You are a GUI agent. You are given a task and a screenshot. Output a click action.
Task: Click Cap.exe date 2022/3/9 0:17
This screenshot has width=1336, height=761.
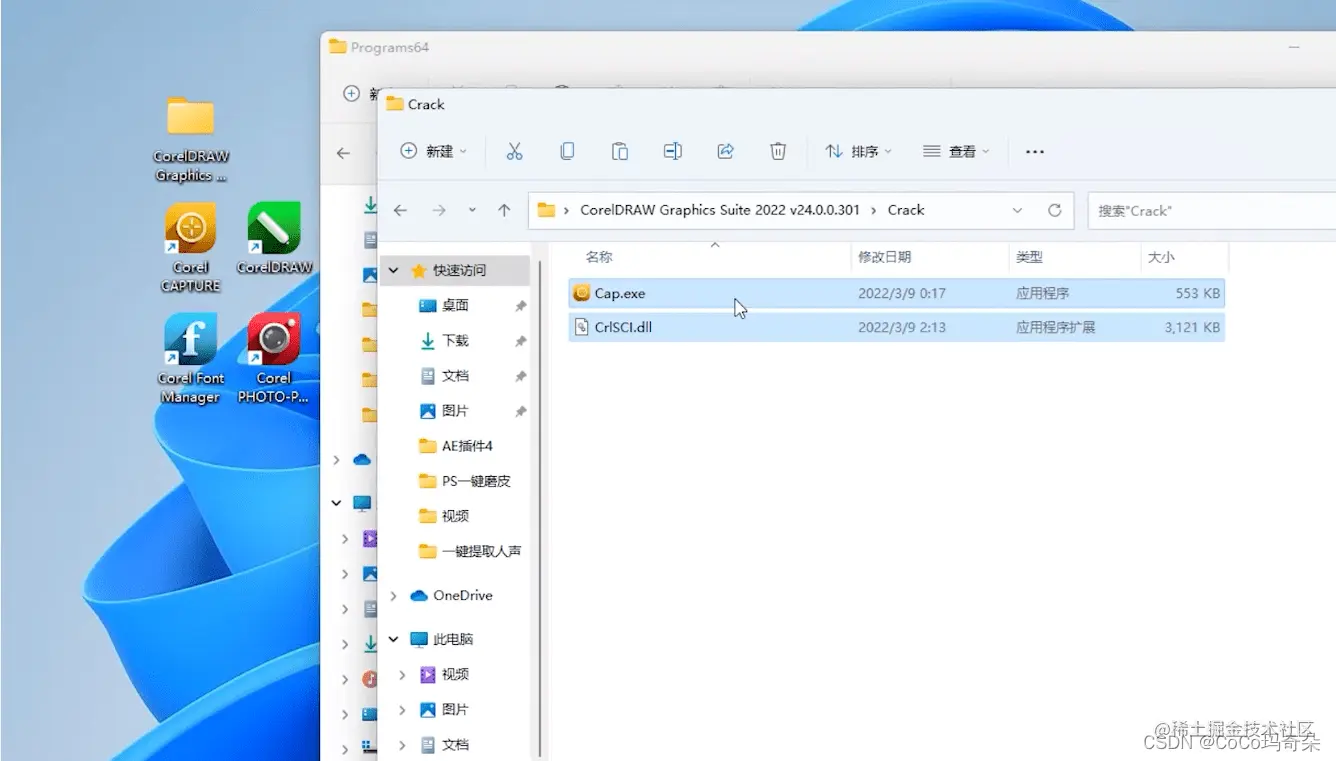click(901, 293)
